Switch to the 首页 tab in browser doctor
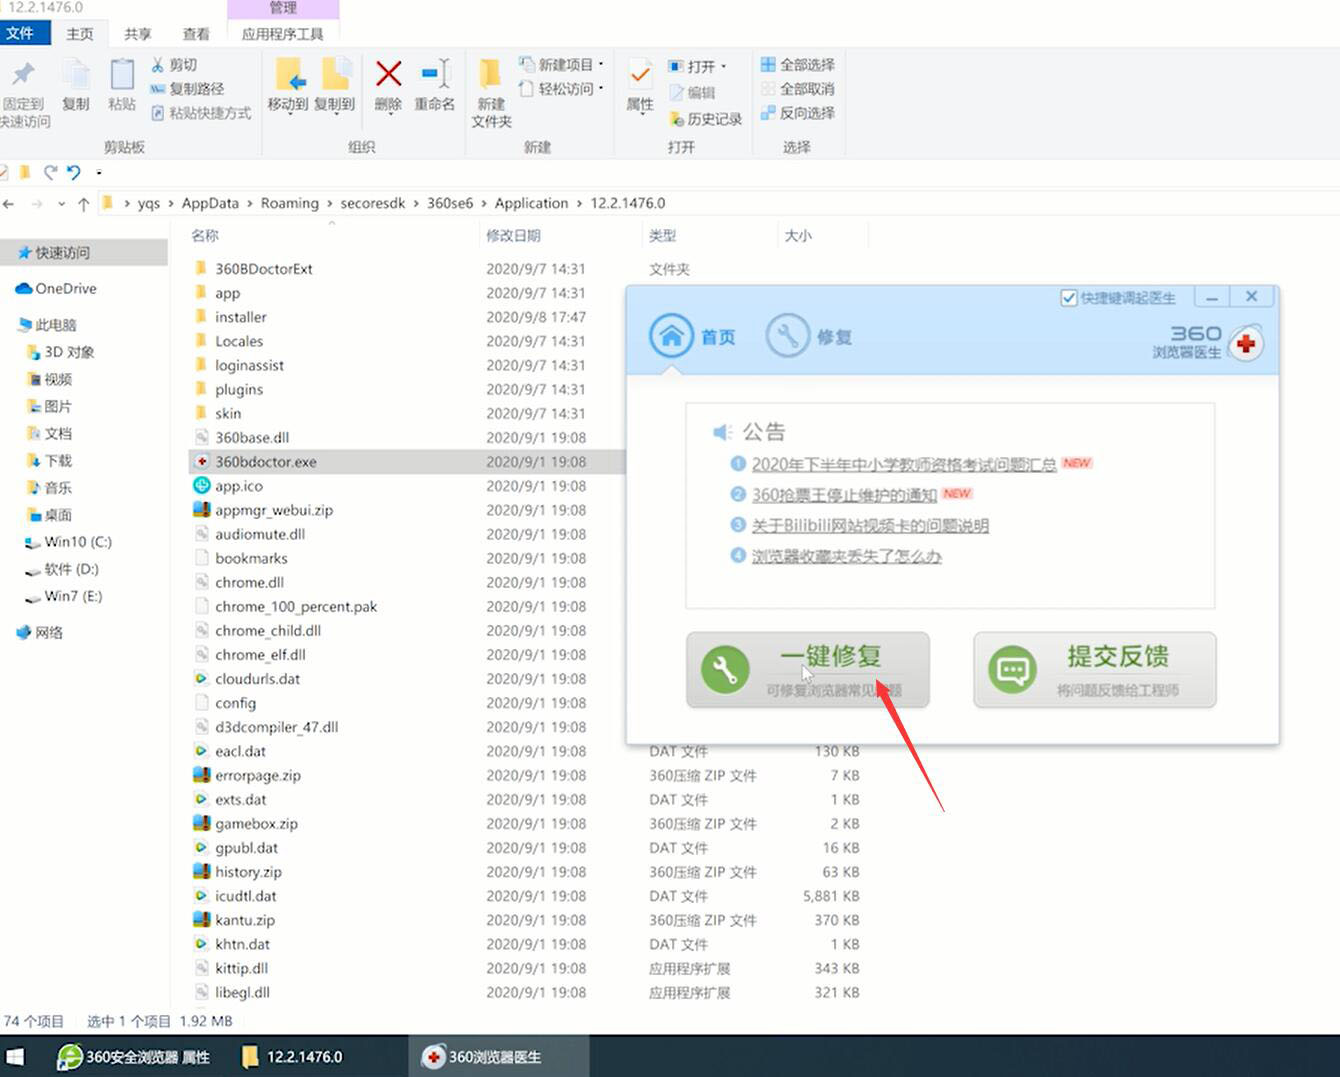The width and height of the screenshot is (1340, 1077). (x=692, y=336)
